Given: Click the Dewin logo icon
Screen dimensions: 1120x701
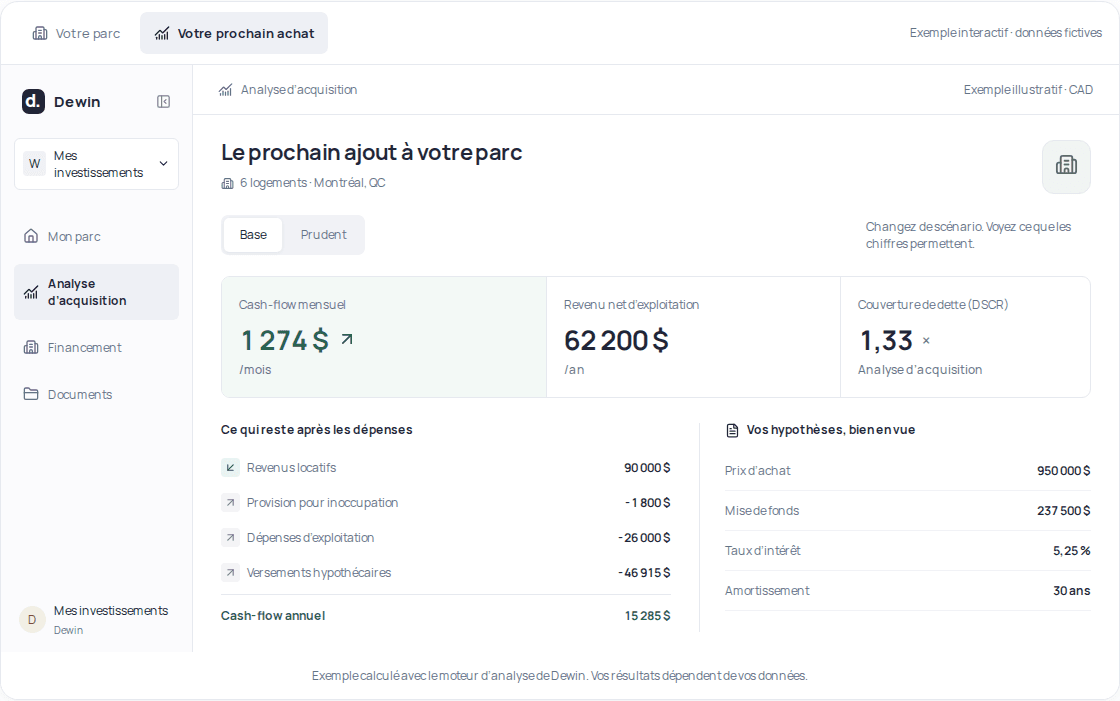Looking at the screenshot, I should point(33,101).
